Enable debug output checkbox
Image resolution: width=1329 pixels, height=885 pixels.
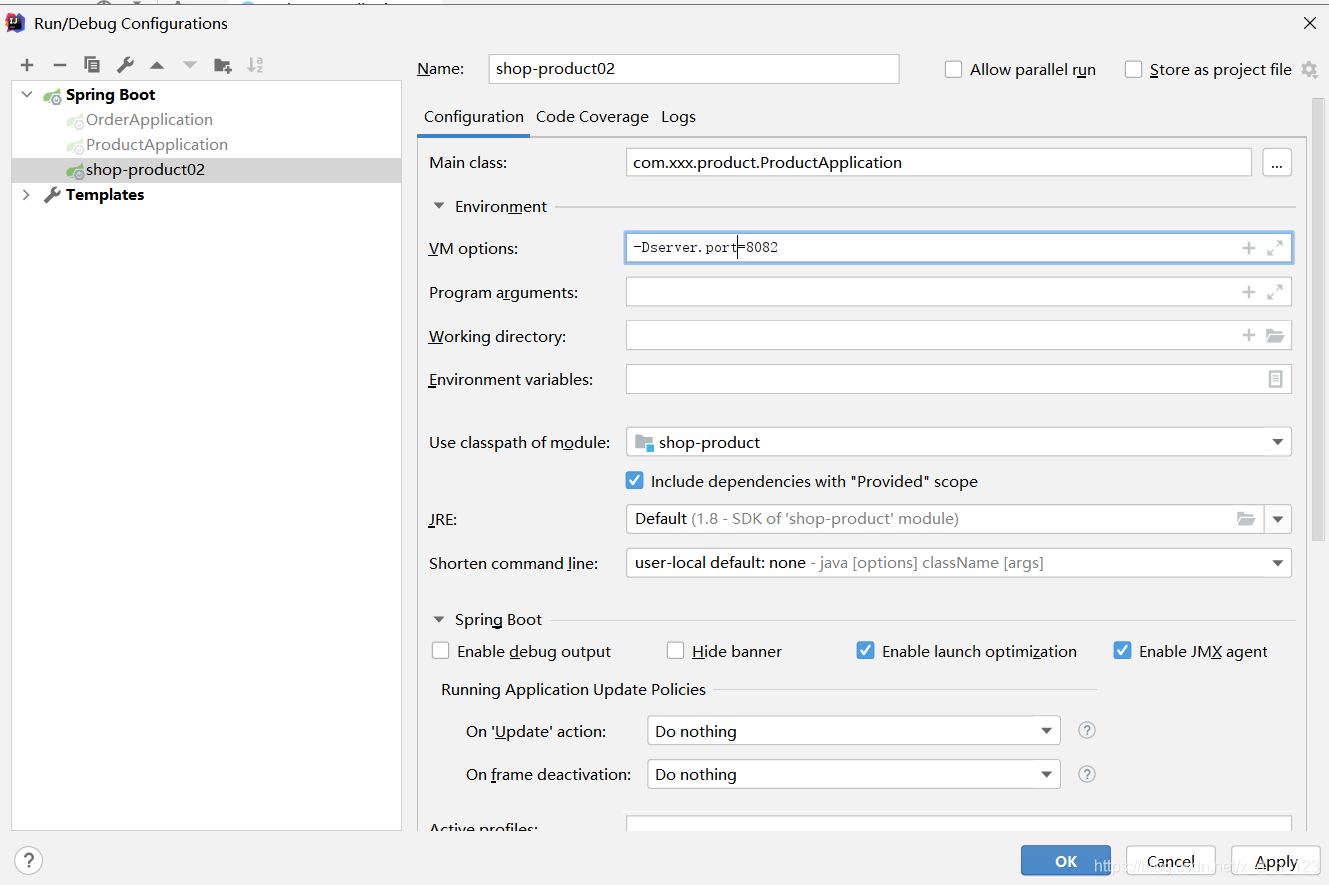click(440, 651)
